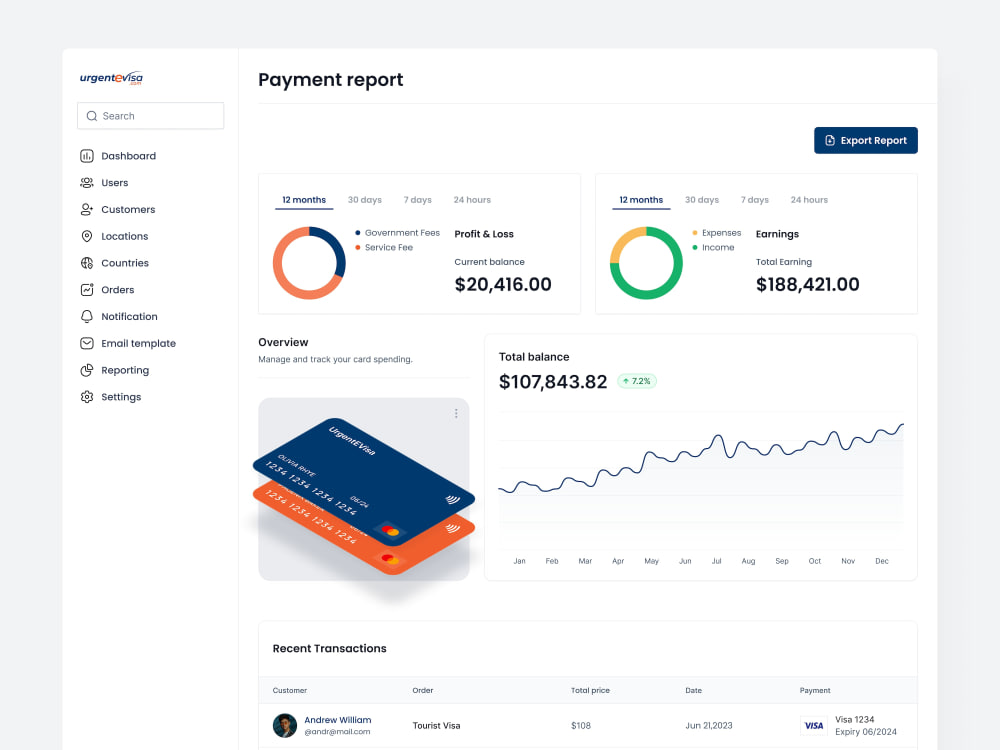The image size is (1000, 750).
Task: Click the Expenses legend dot
Action: [x=695, y=233]
